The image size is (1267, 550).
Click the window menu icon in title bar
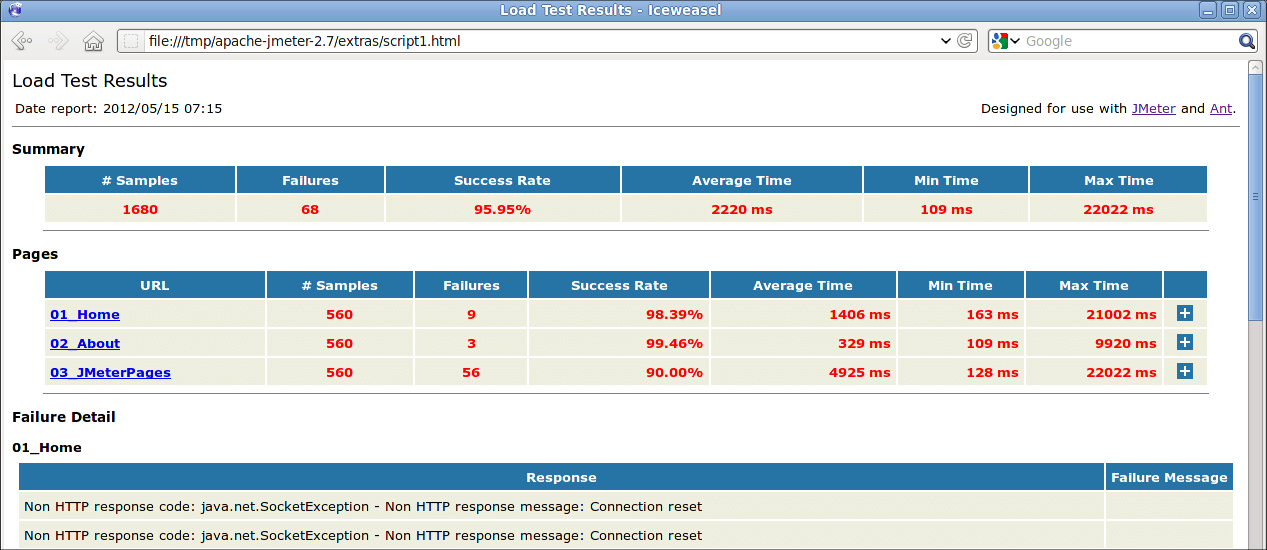(x=12, y=10)
